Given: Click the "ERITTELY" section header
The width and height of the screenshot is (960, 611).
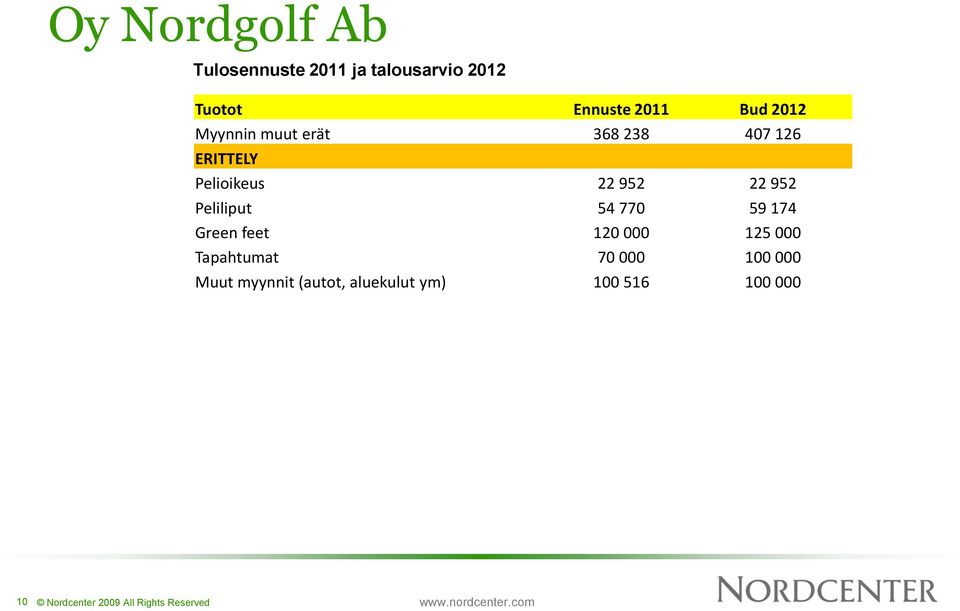Looking at the screenshot, I should (227, 159).
